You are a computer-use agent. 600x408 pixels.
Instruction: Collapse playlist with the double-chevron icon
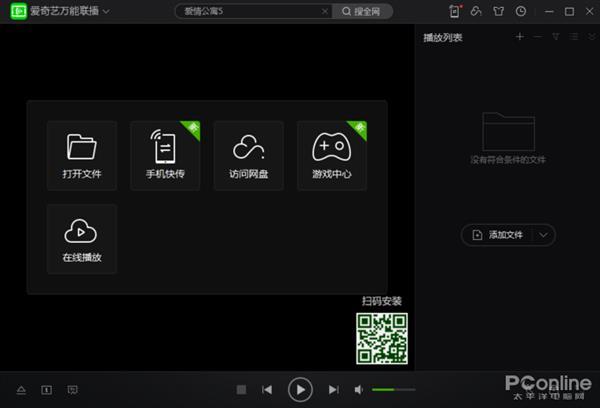point(592,37)
